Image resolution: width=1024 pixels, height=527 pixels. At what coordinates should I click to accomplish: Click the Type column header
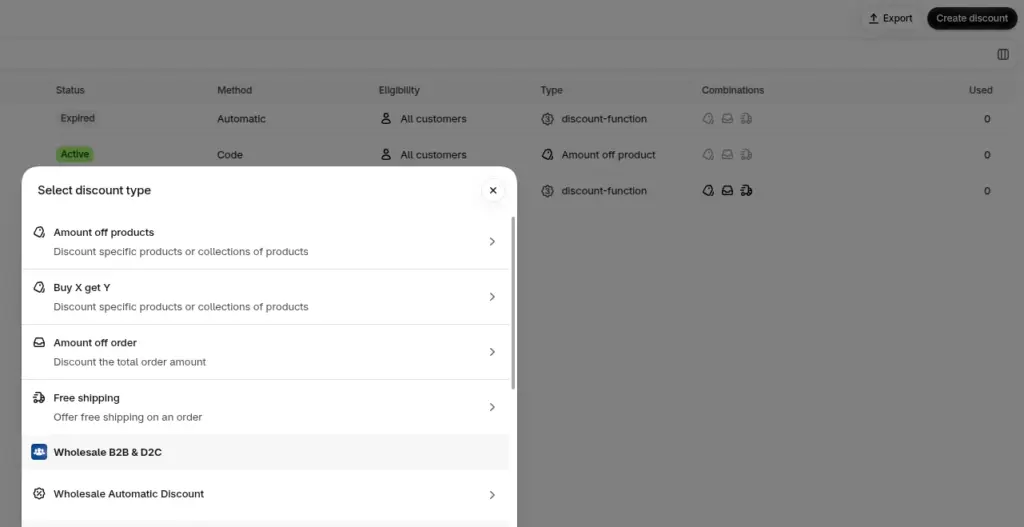[x=551, y=90]
